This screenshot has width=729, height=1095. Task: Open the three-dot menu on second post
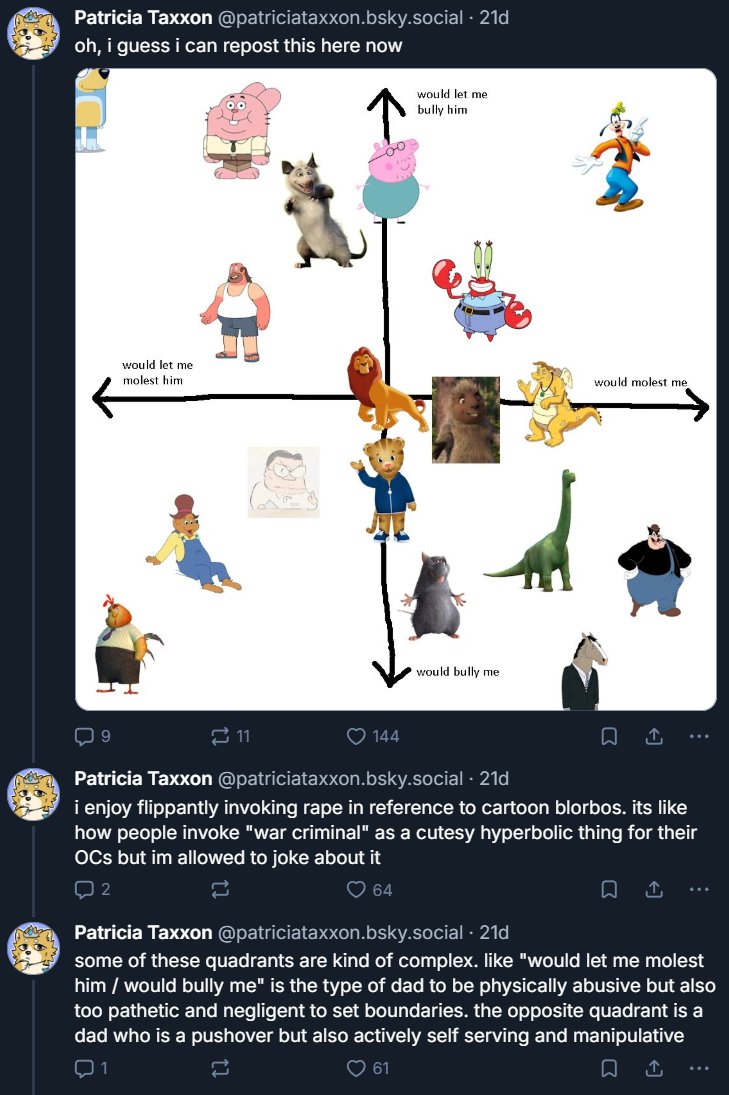pos(700,889)
